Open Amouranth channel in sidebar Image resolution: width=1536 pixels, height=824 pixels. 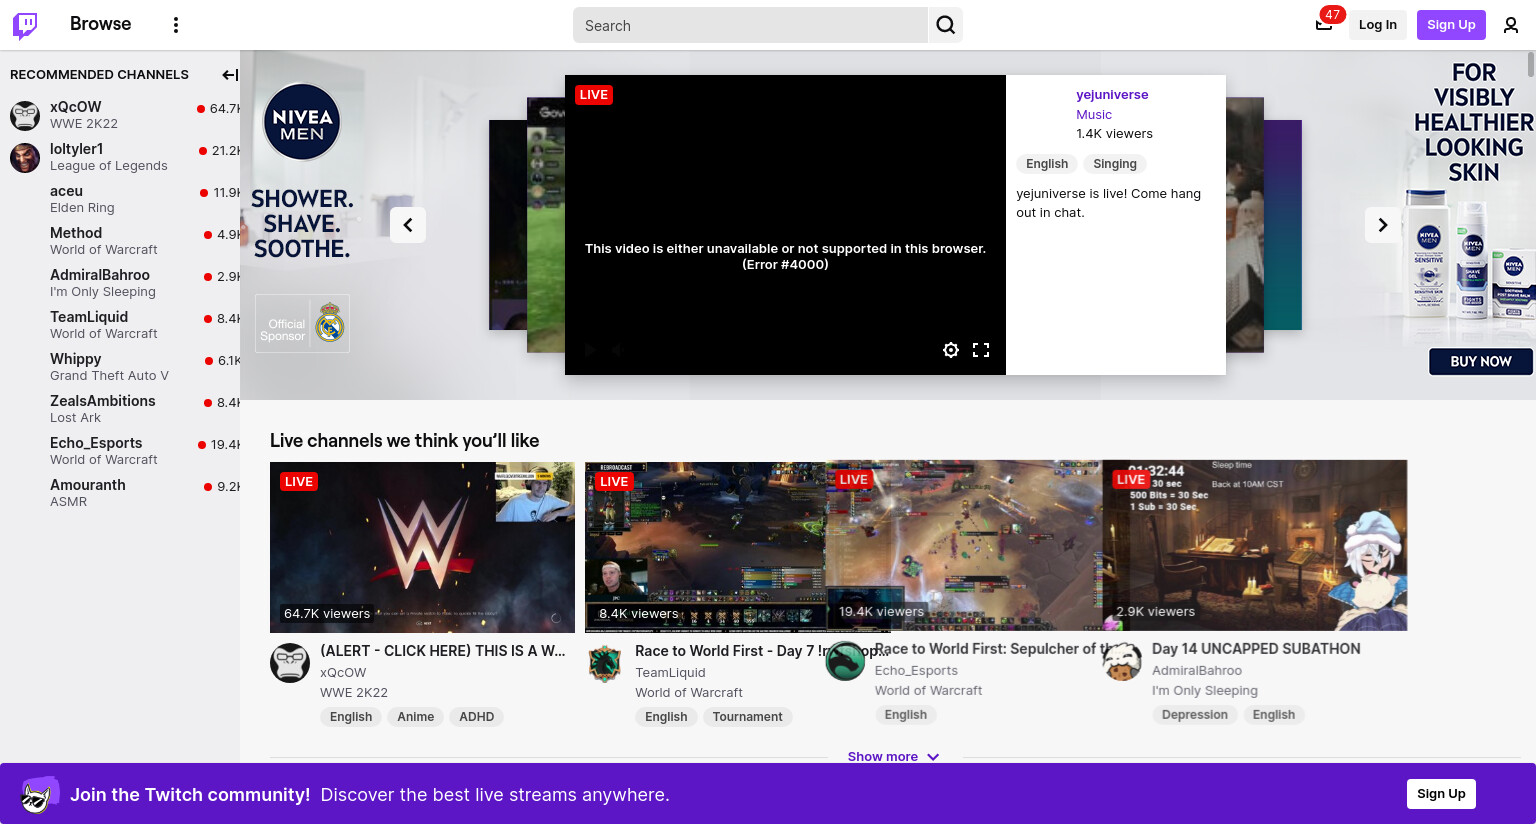pos(120,493)
